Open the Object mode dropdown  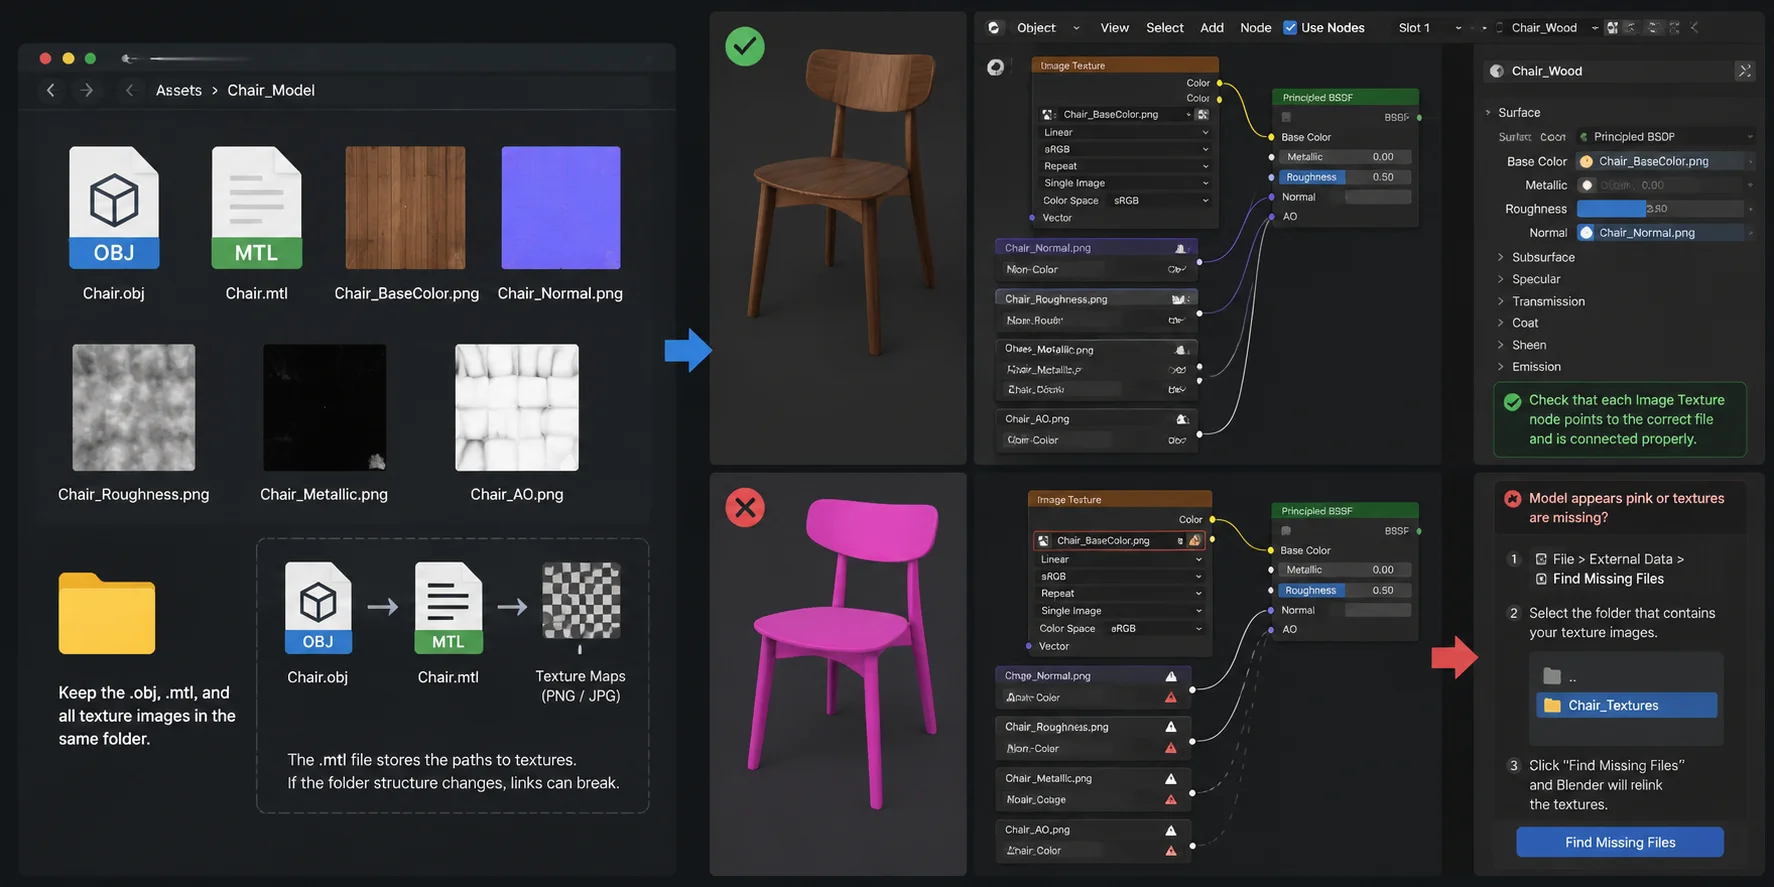1048,28
